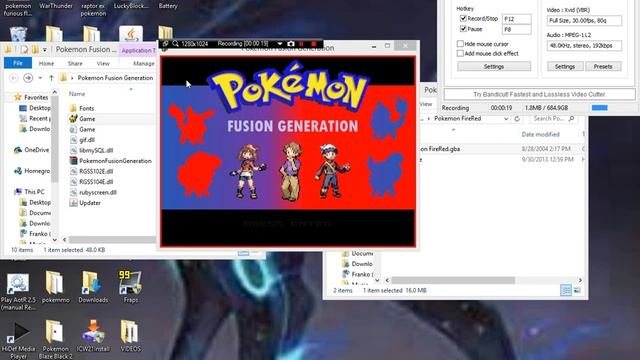Stop recording with the red stop square
This screenshot has width=640, height=360.
tap(313, 44)
